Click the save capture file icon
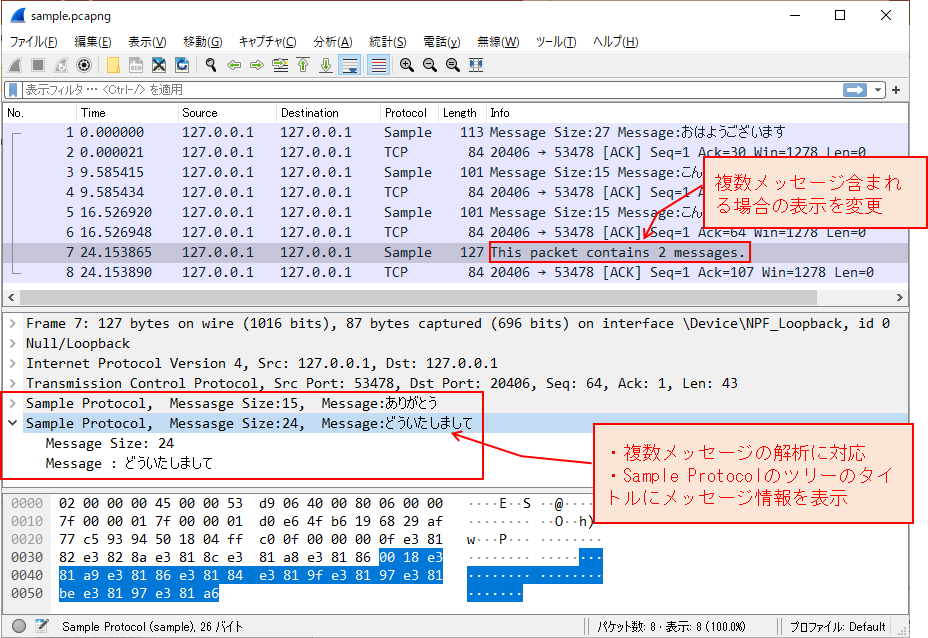The width and height of the screenshot is (928, 638). [x=136, y=65]
